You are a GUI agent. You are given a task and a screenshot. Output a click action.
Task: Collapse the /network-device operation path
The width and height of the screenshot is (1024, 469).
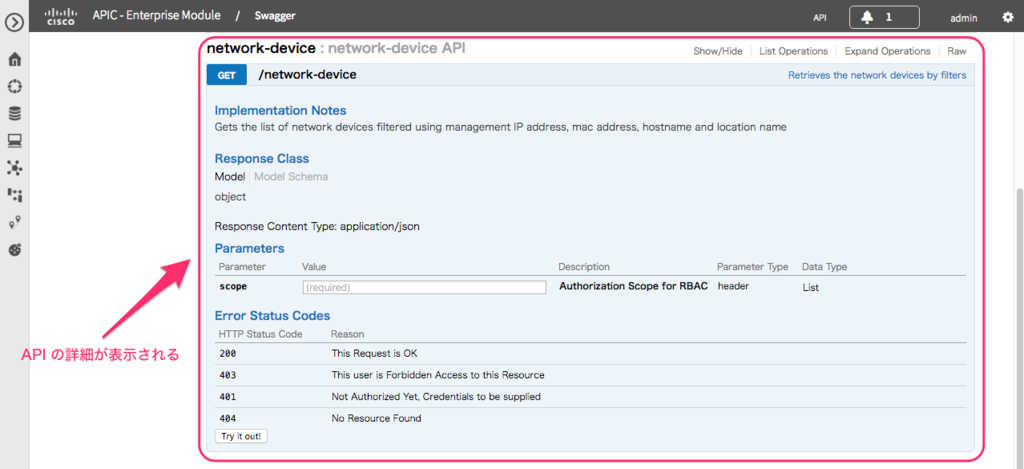click(308, 75)
